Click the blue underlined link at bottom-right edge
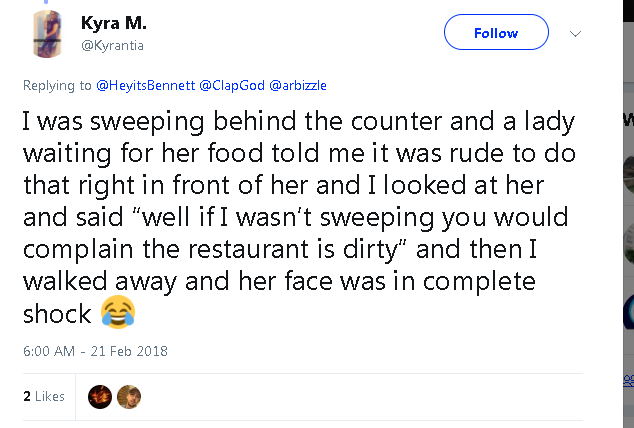634x428 pixels. (x=628, y=378)
